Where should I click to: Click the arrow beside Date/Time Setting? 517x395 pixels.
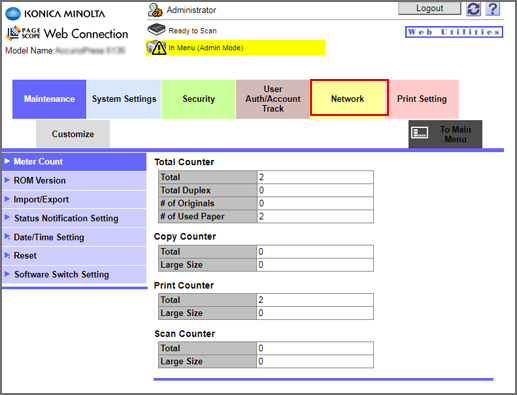click(7, 237)
